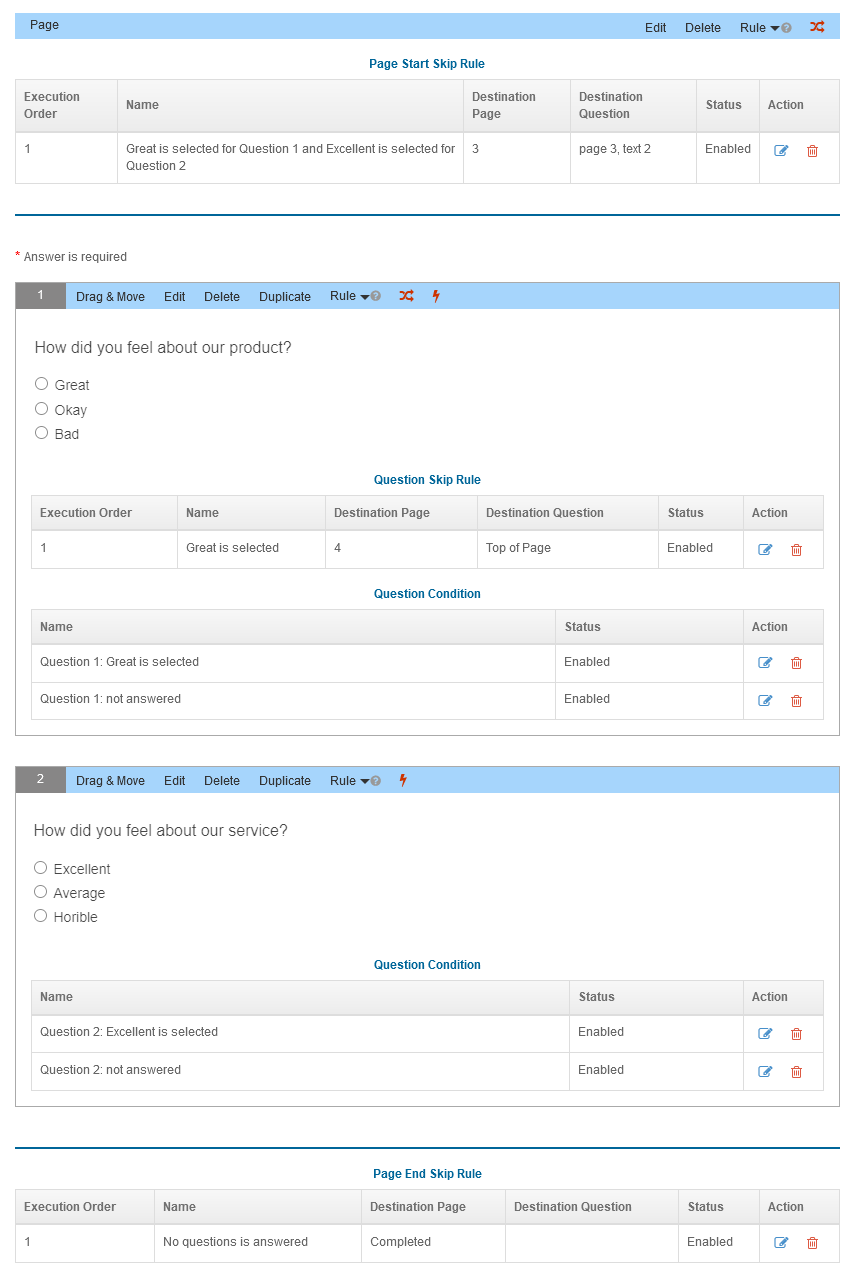
Task: Click Delete in the Question 2 toolbar
Action: click(222, 781)
